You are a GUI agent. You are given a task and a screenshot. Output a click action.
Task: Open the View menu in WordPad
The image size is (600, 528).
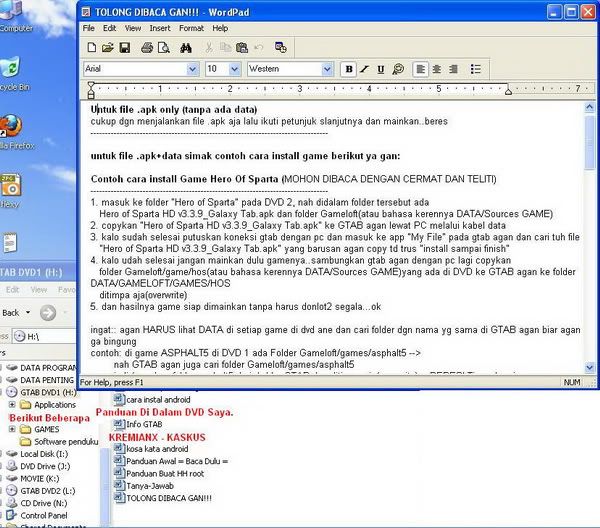pyautogui.click(x=133, y=28)
